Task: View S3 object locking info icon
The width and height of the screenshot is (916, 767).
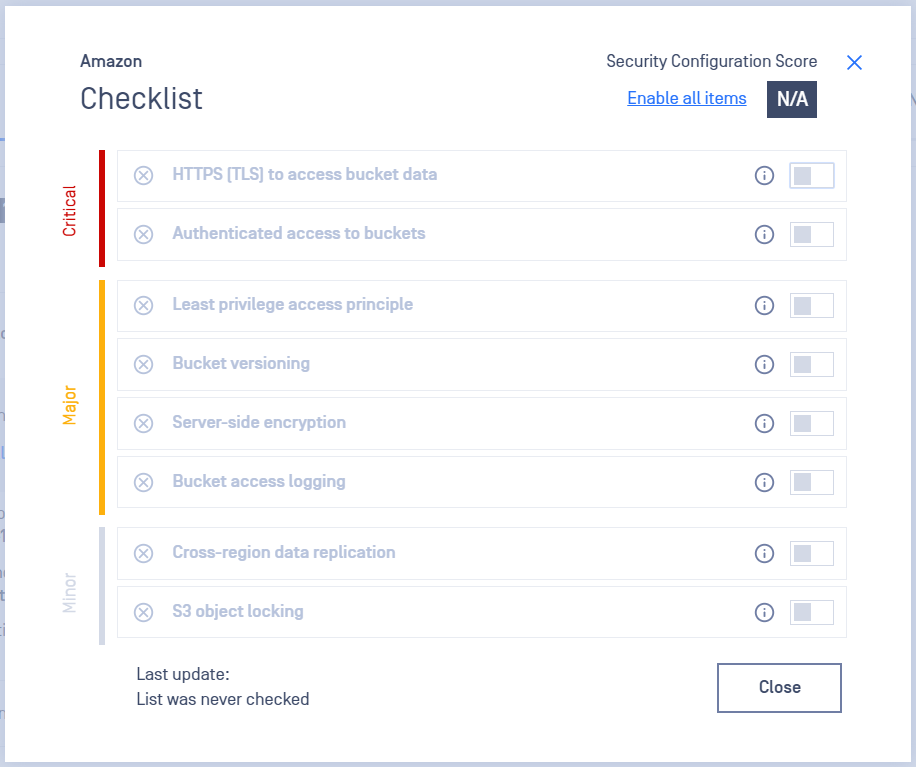Action: [x=764, y=612]
